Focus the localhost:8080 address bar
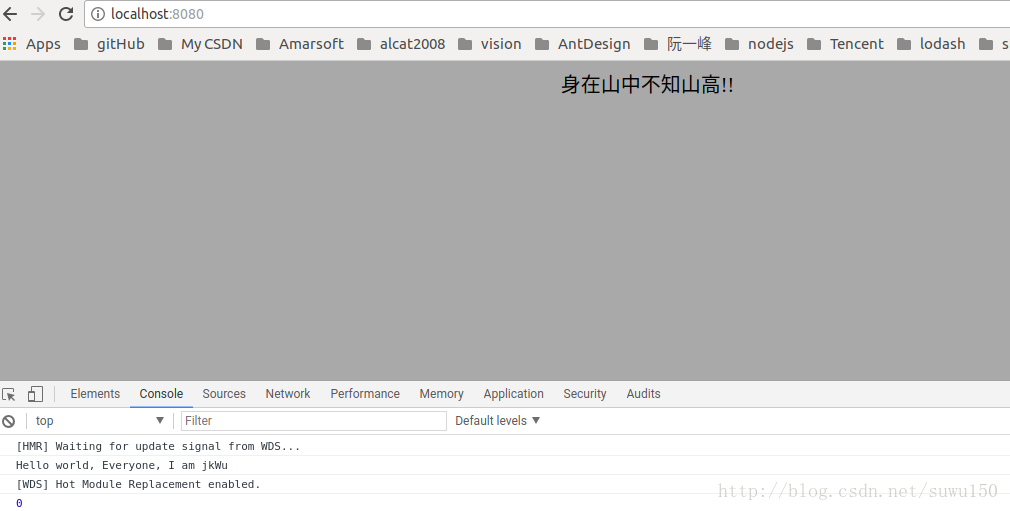Viewport: 1010px width, 511px height. (548, 14)
